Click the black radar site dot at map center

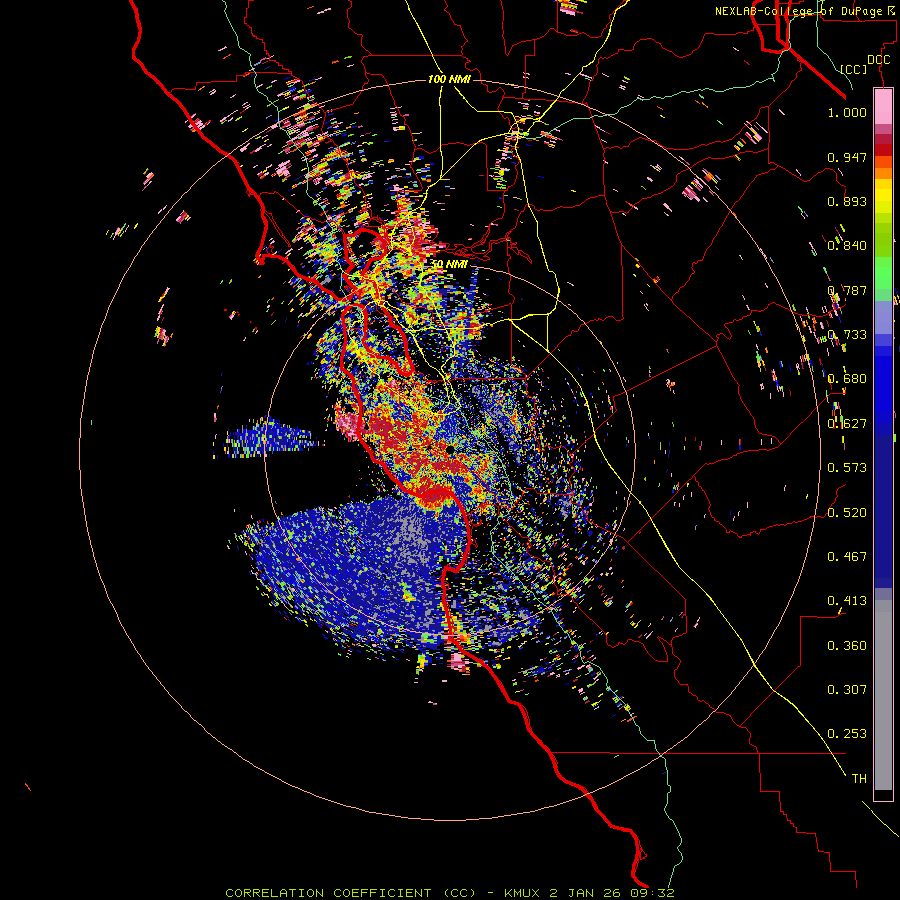point(450,449)
